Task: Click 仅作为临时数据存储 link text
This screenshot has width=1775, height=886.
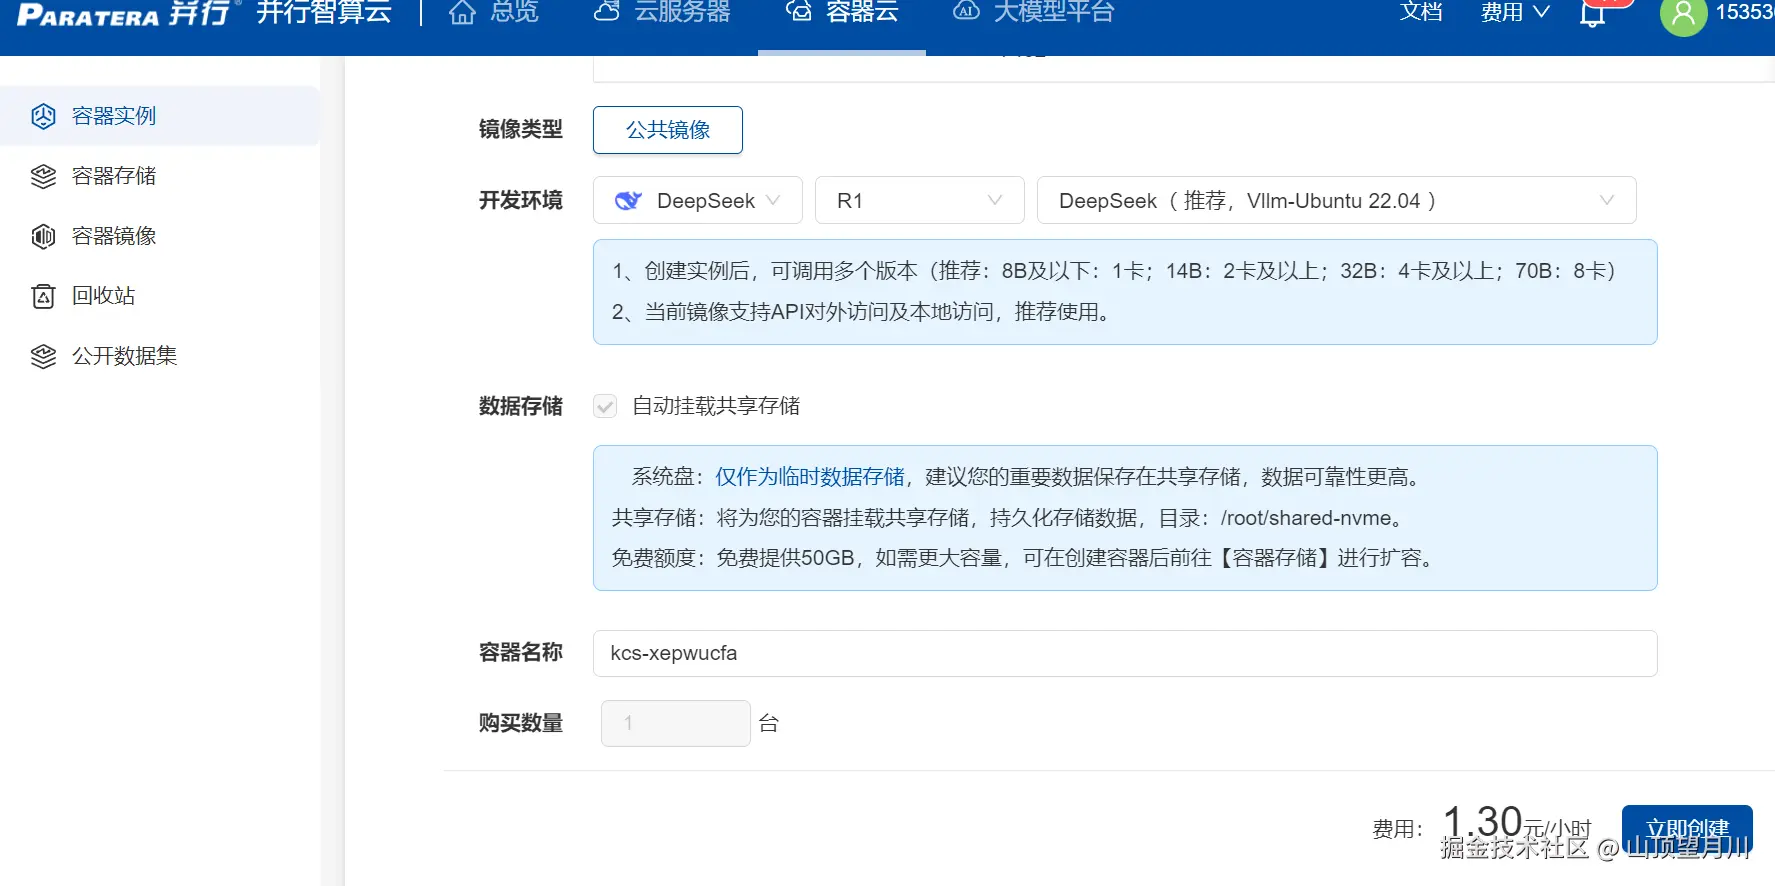Action: [810, 477]
